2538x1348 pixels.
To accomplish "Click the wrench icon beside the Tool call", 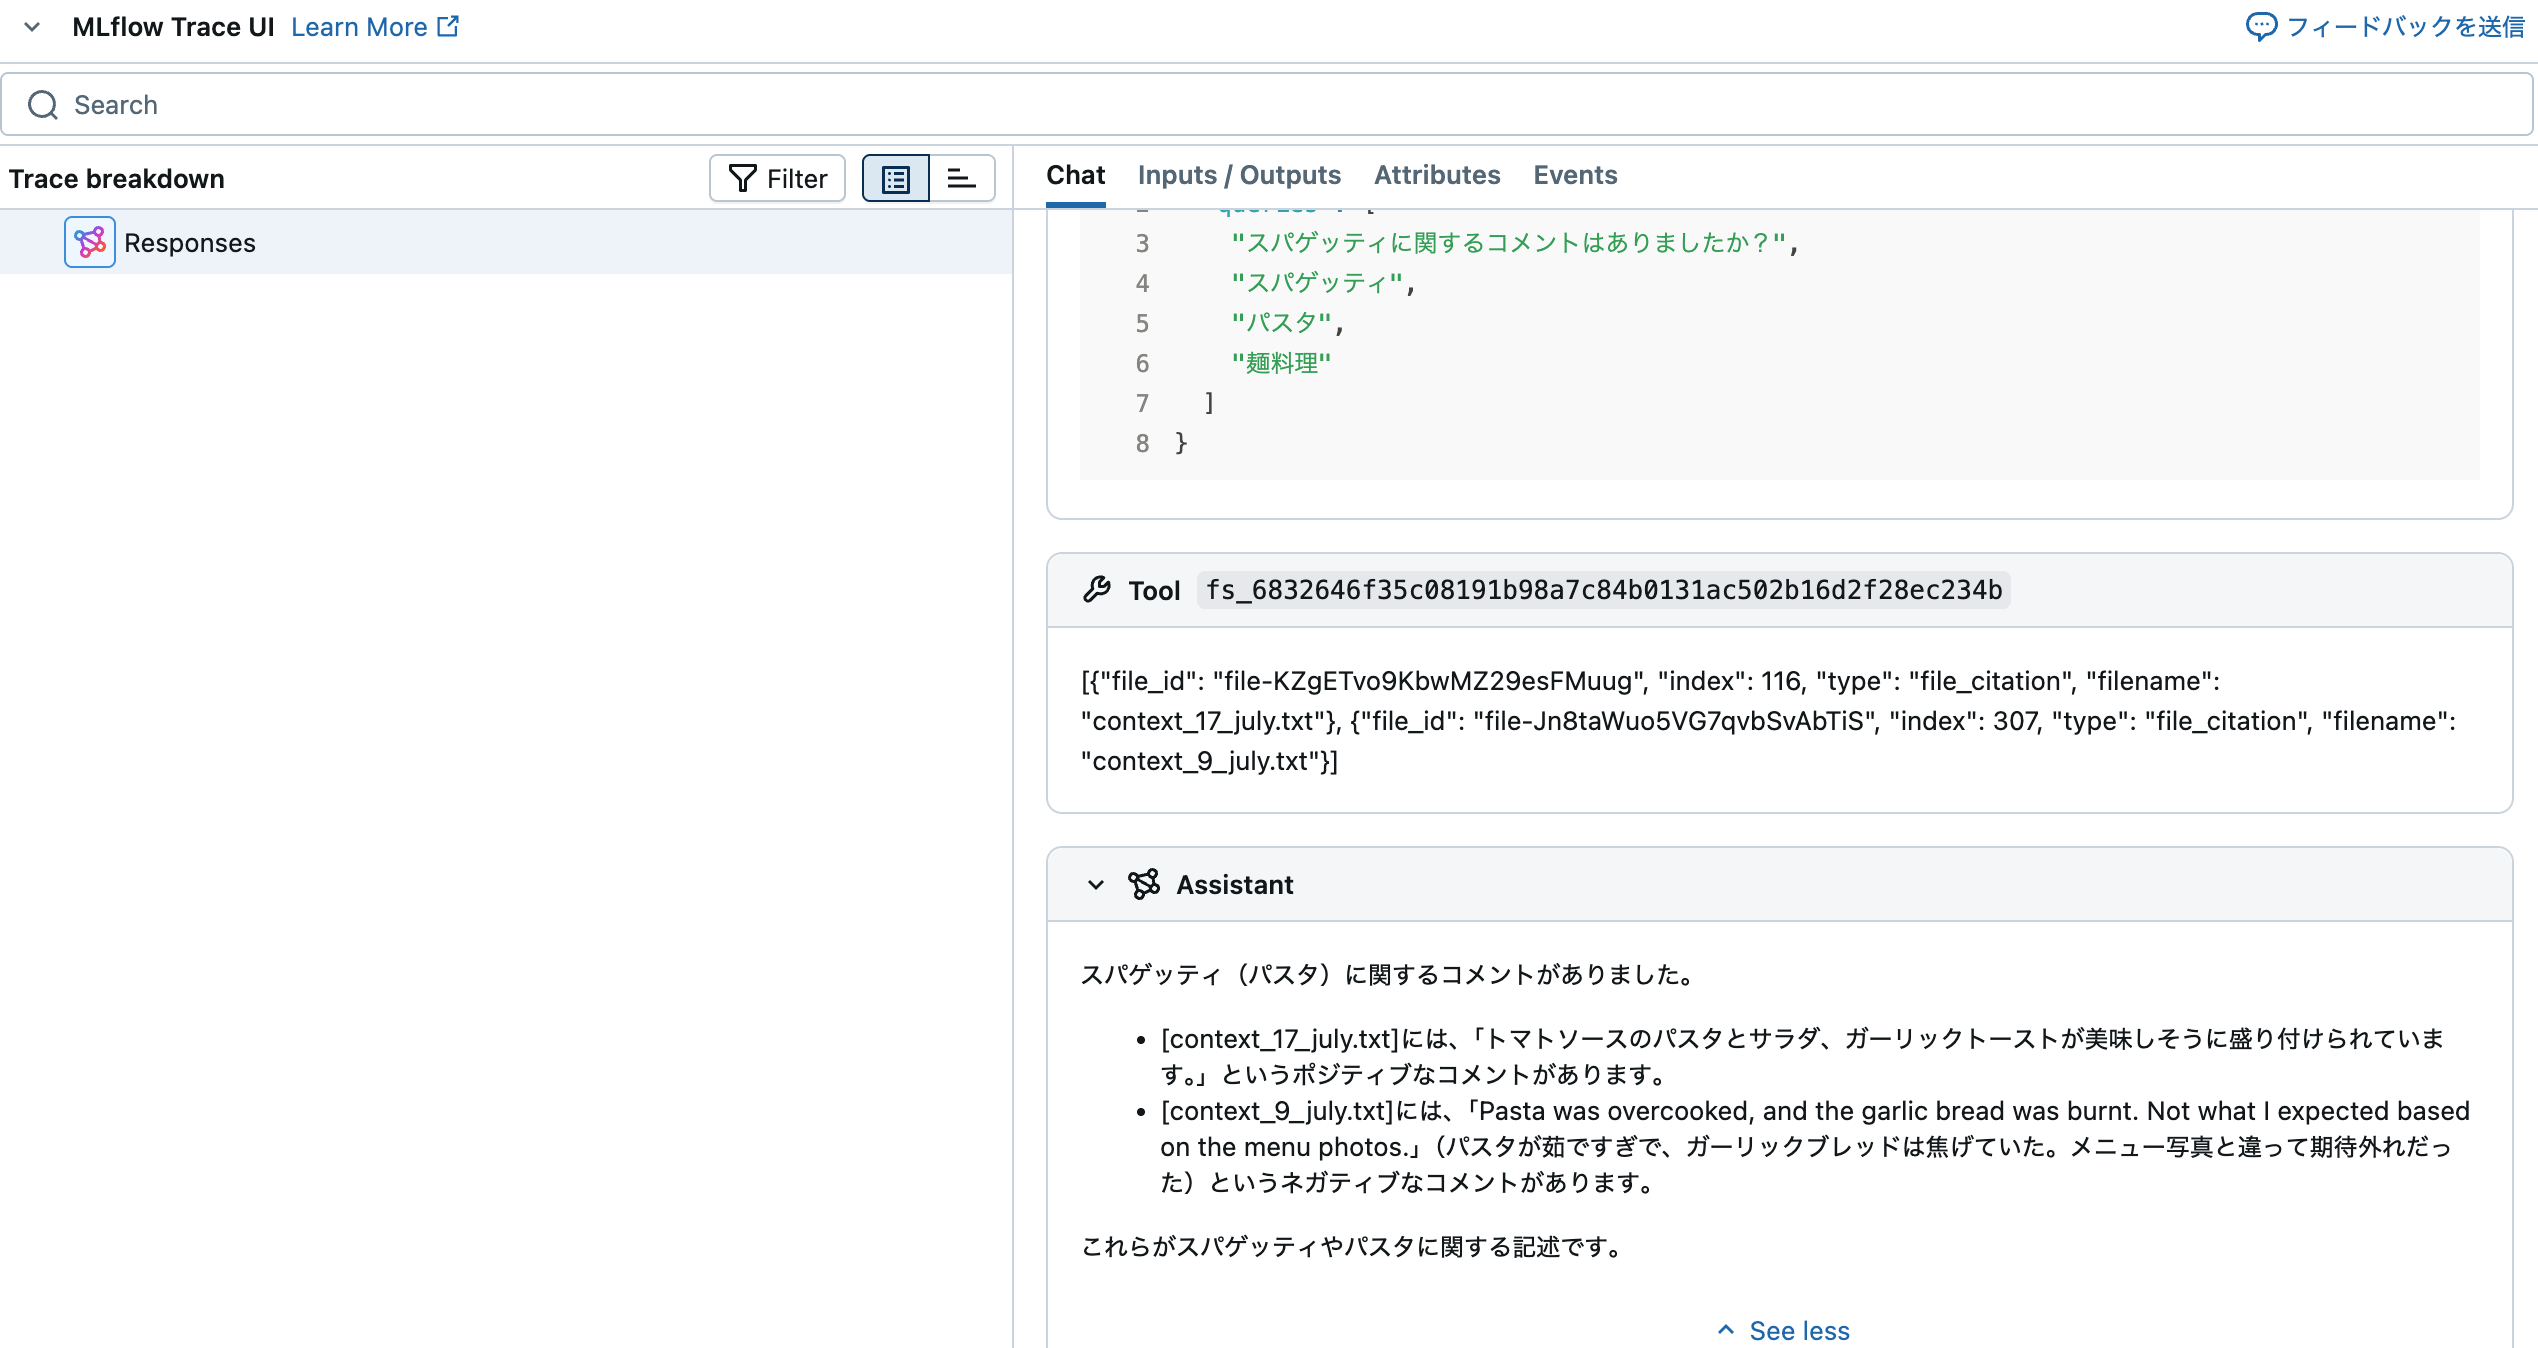I will tap(1099, 590).
